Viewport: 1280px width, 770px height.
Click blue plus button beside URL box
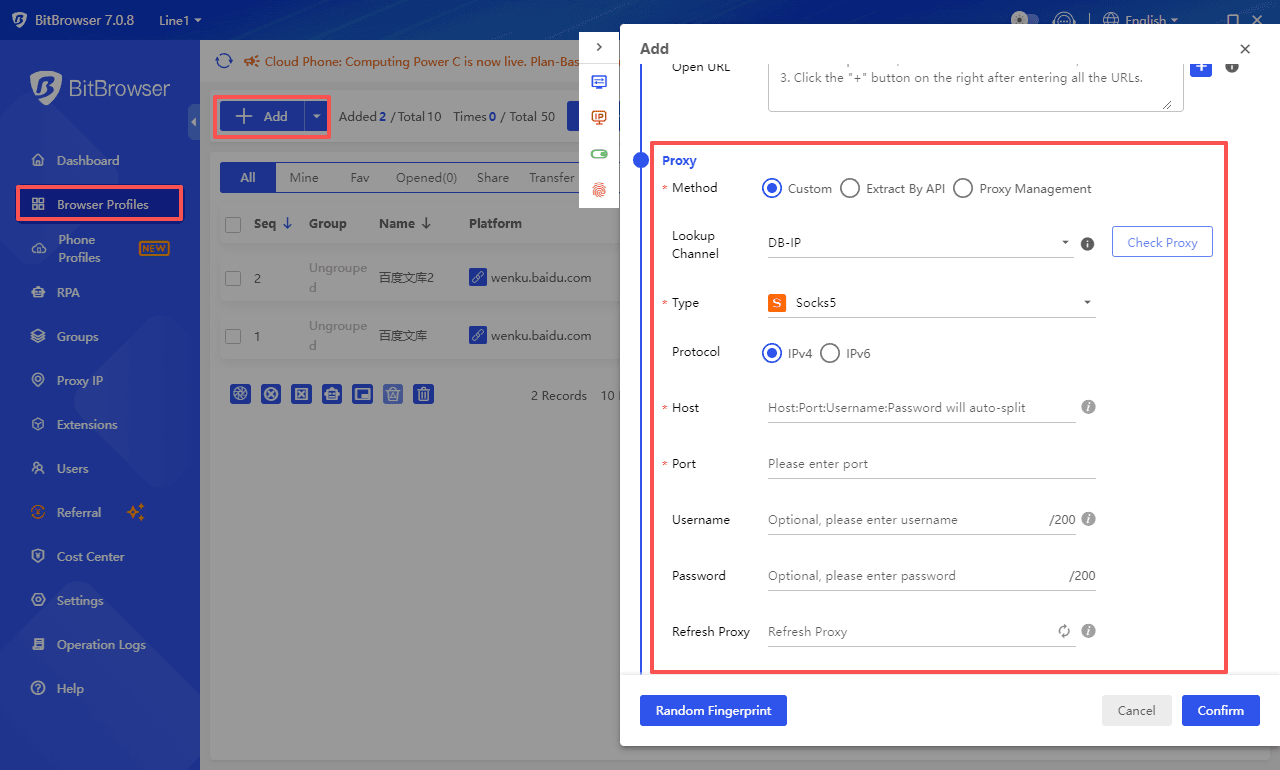[x=1200, y=67]
